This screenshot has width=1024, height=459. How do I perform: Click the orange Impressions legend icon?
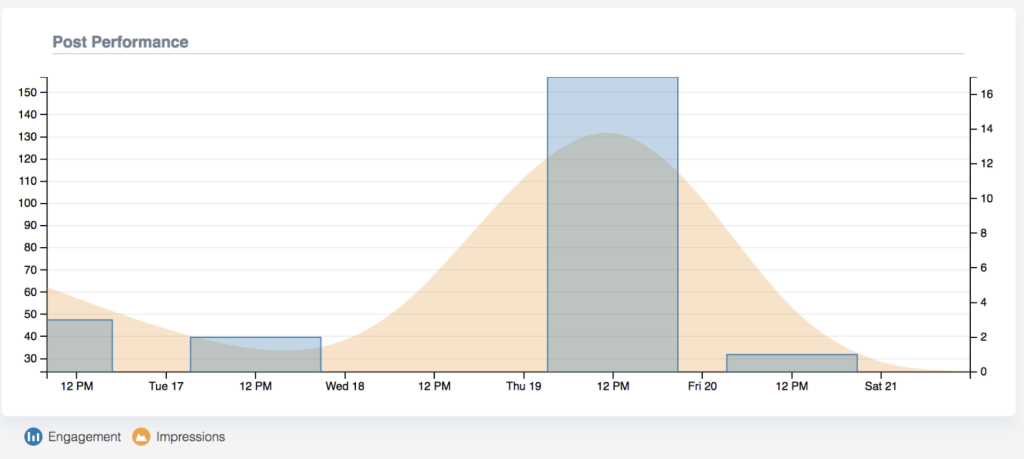[141, 437]
